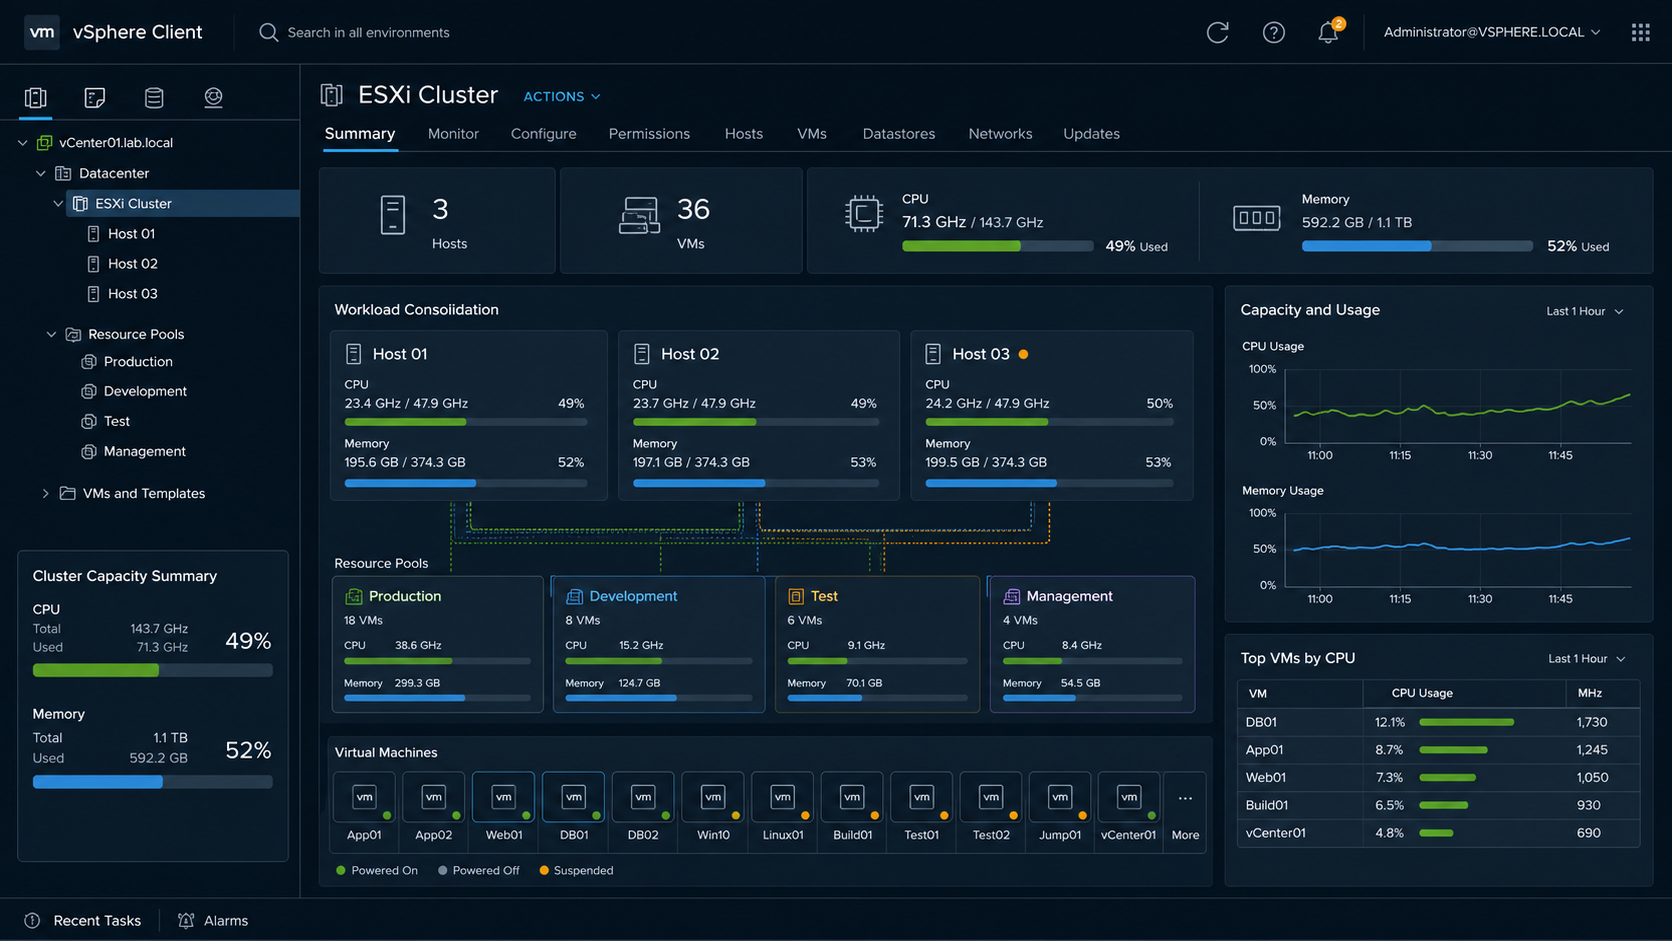This screenshot has width=1672, height=941.
Task: Open the notifications bell icon
Action: (1328, 32)
